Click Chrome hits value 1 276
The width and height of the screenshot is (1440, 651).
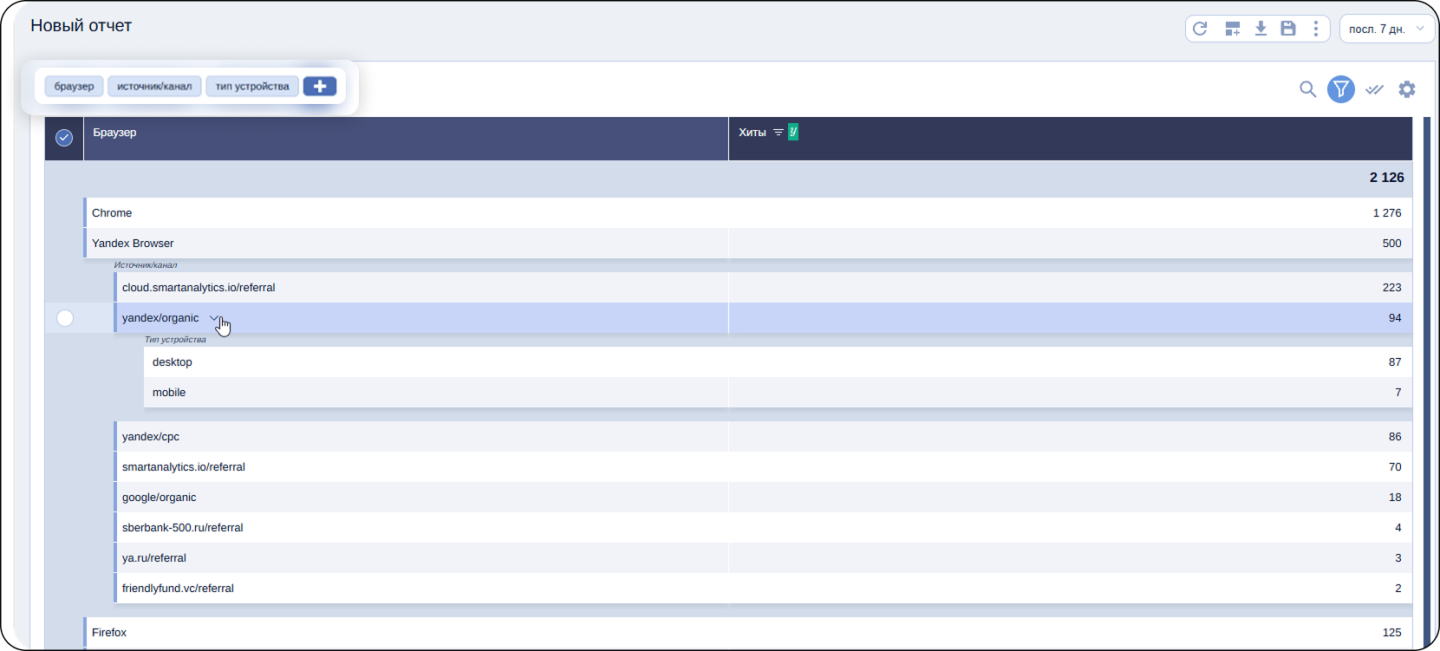tap(1387, 213)
